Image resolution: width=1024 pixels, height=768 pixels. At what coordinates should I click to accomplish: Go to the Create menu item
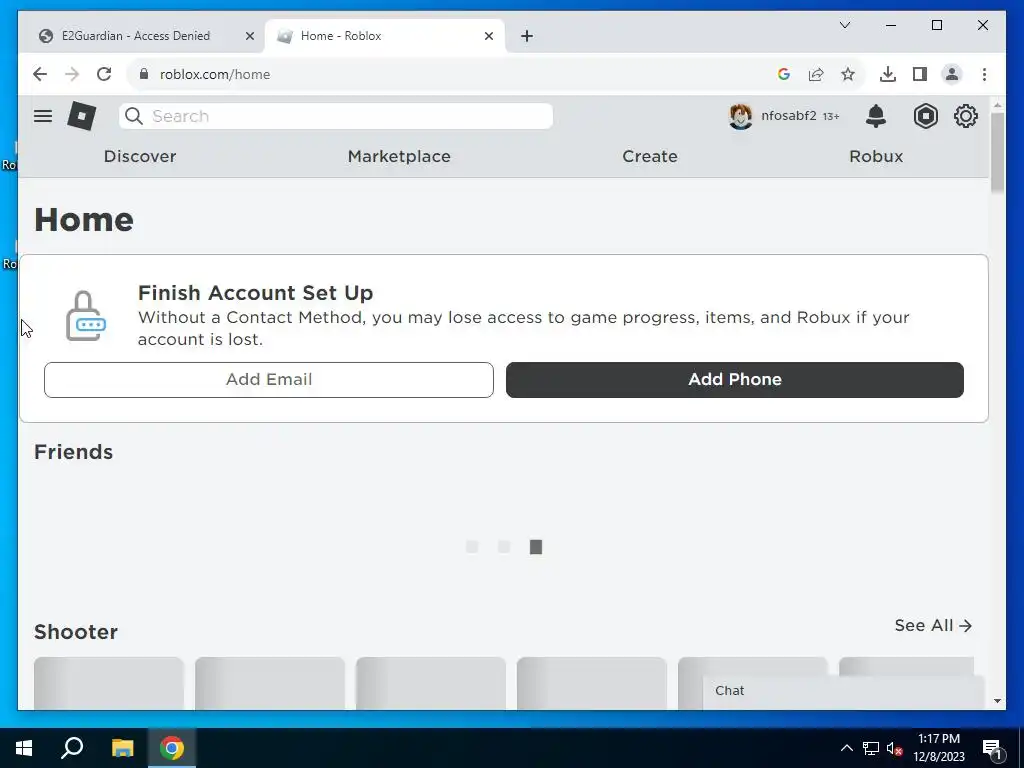650,157
